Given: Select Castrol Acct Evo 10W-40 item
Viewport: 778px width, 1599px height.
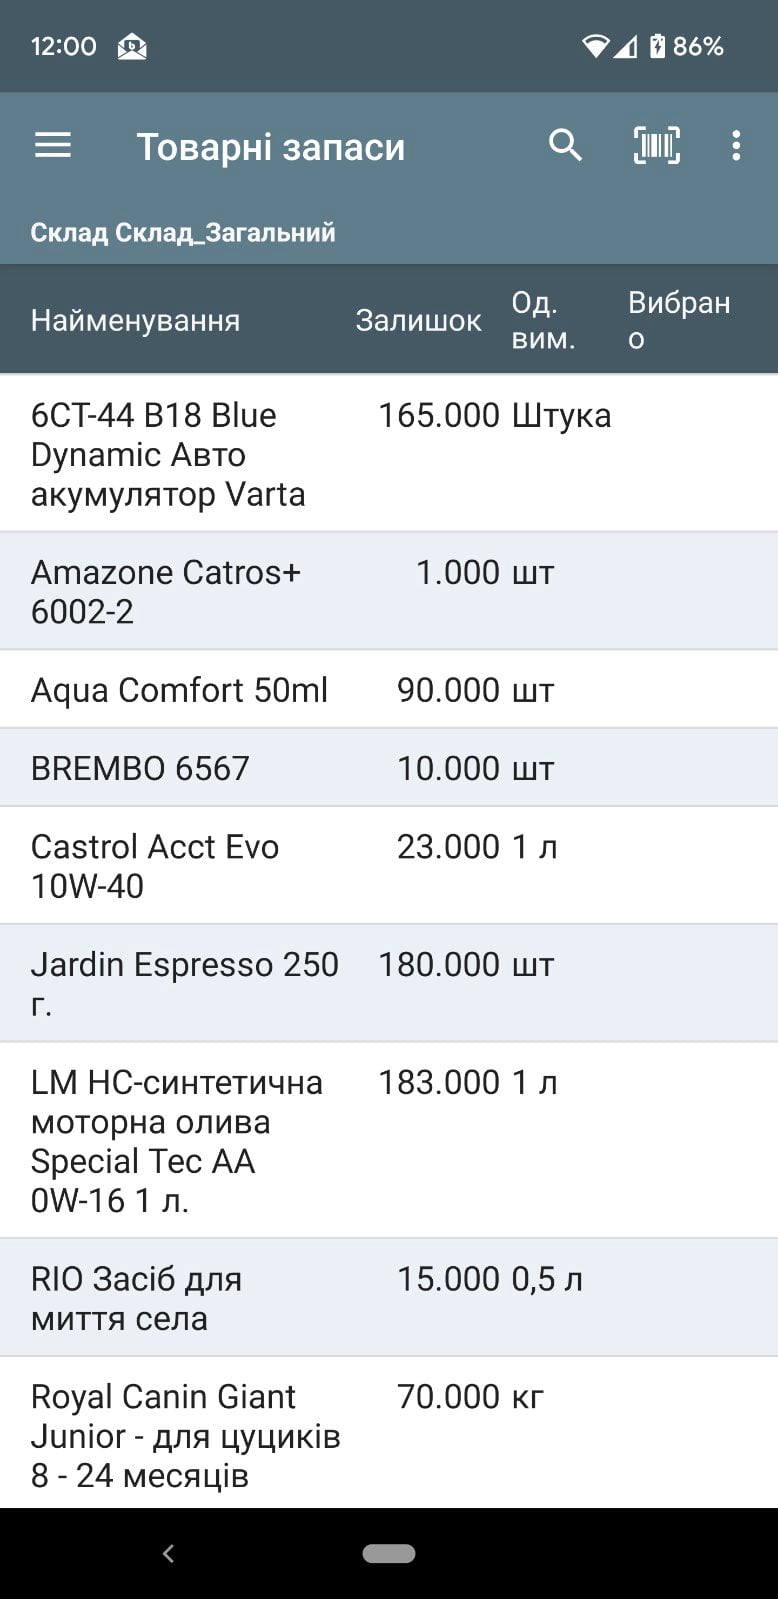Looking at the screenshot, I should pos(389,865).
